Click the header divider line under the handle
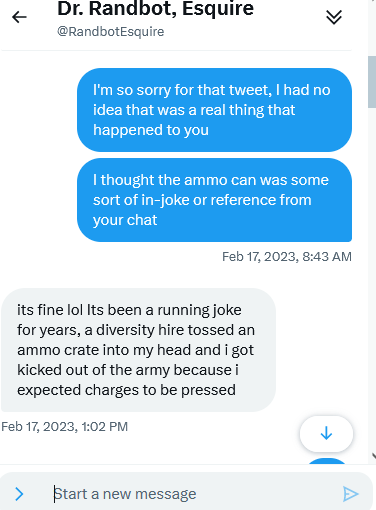The image size is (376, 510). pyautogui.click(x=177, y=51)
